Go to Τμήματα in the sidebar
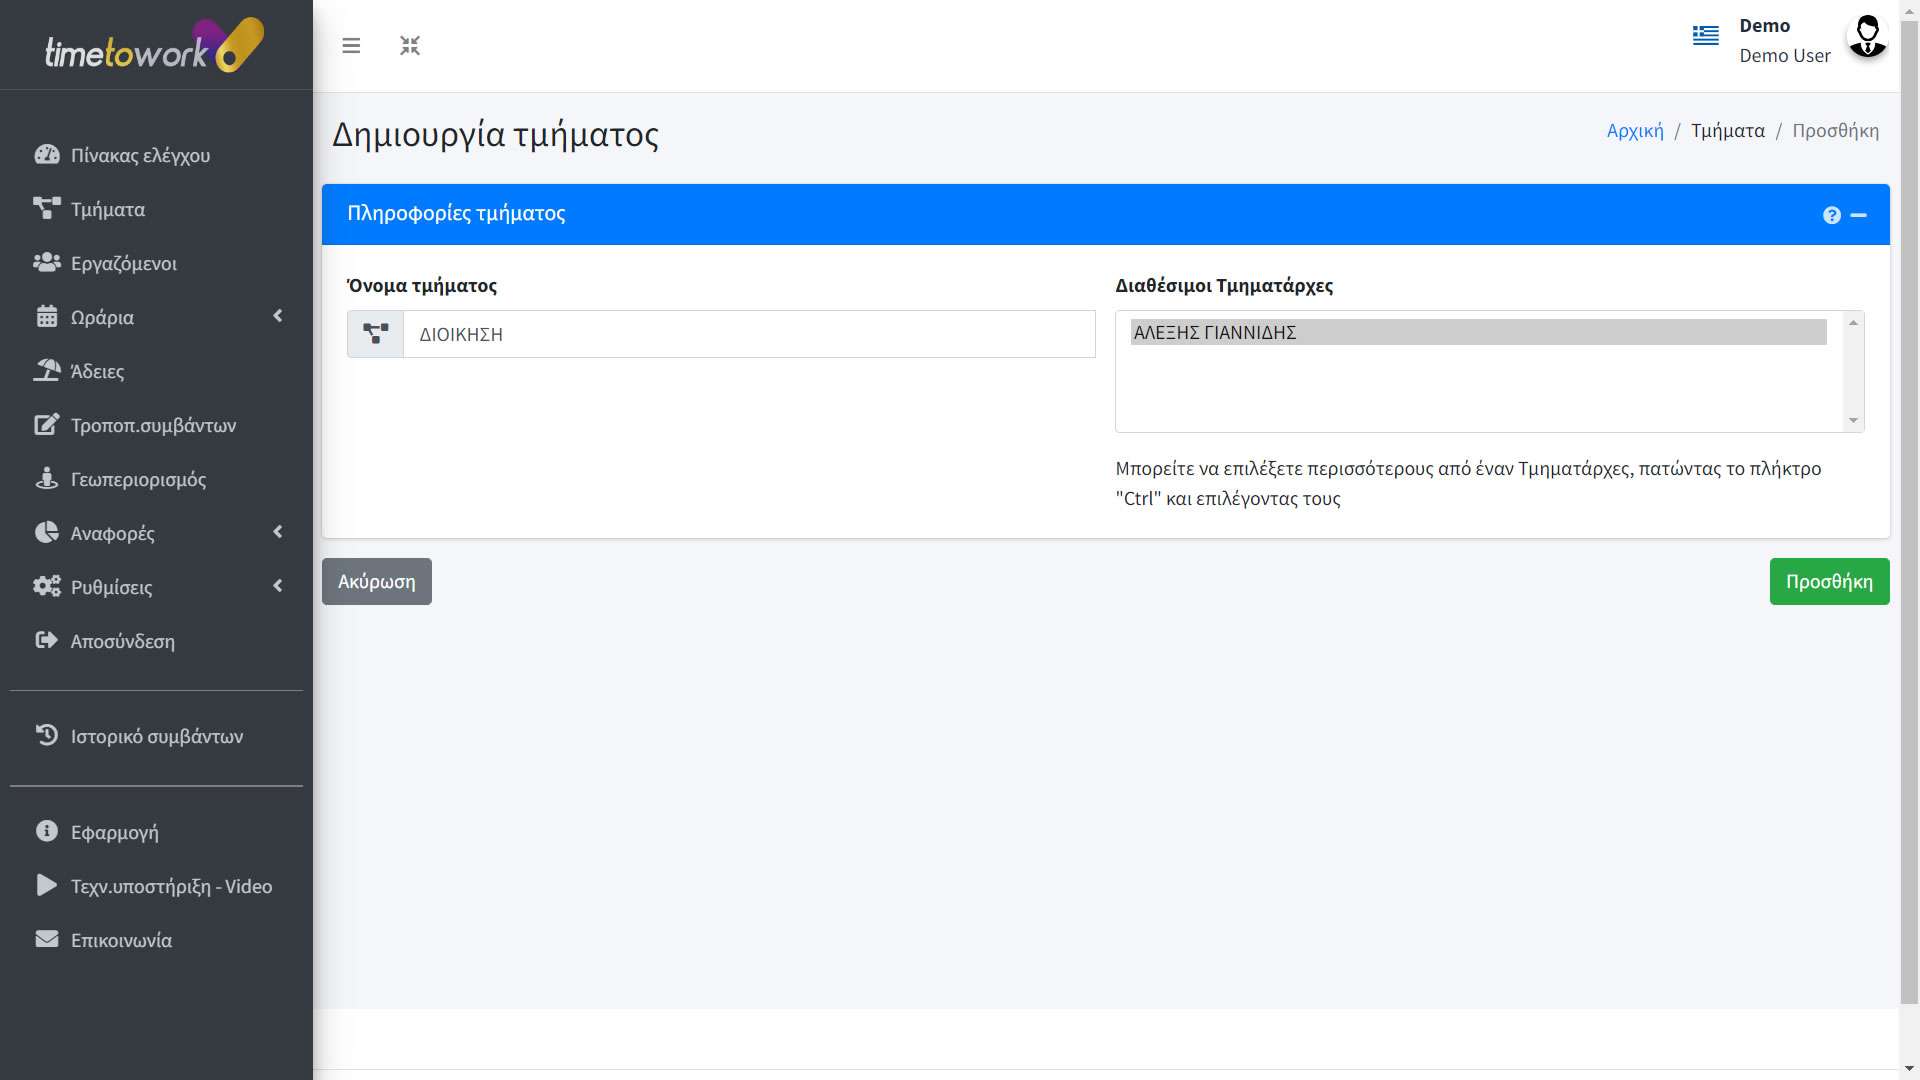Screen dimensions: 1920x1080 (107, 209)
